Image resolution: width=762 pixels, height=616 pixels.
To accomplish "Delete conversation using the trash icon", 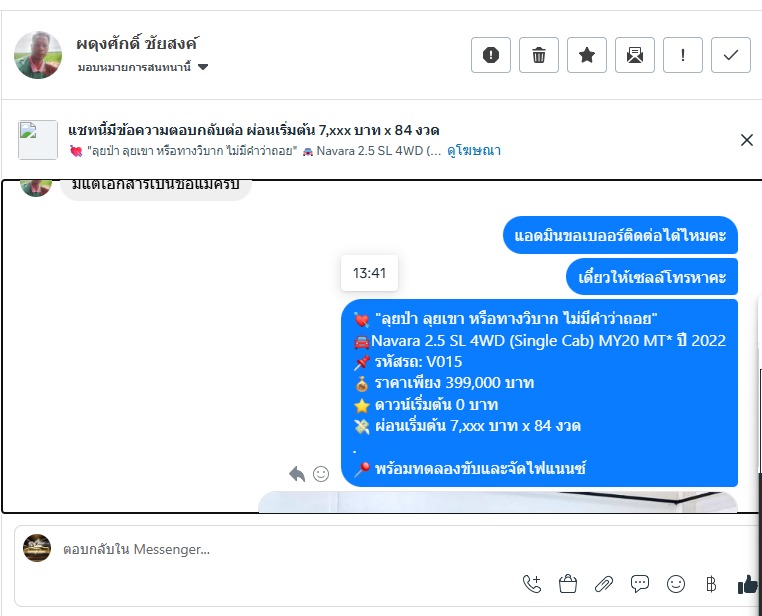I will pyautogui.click(x=539, y=55).
